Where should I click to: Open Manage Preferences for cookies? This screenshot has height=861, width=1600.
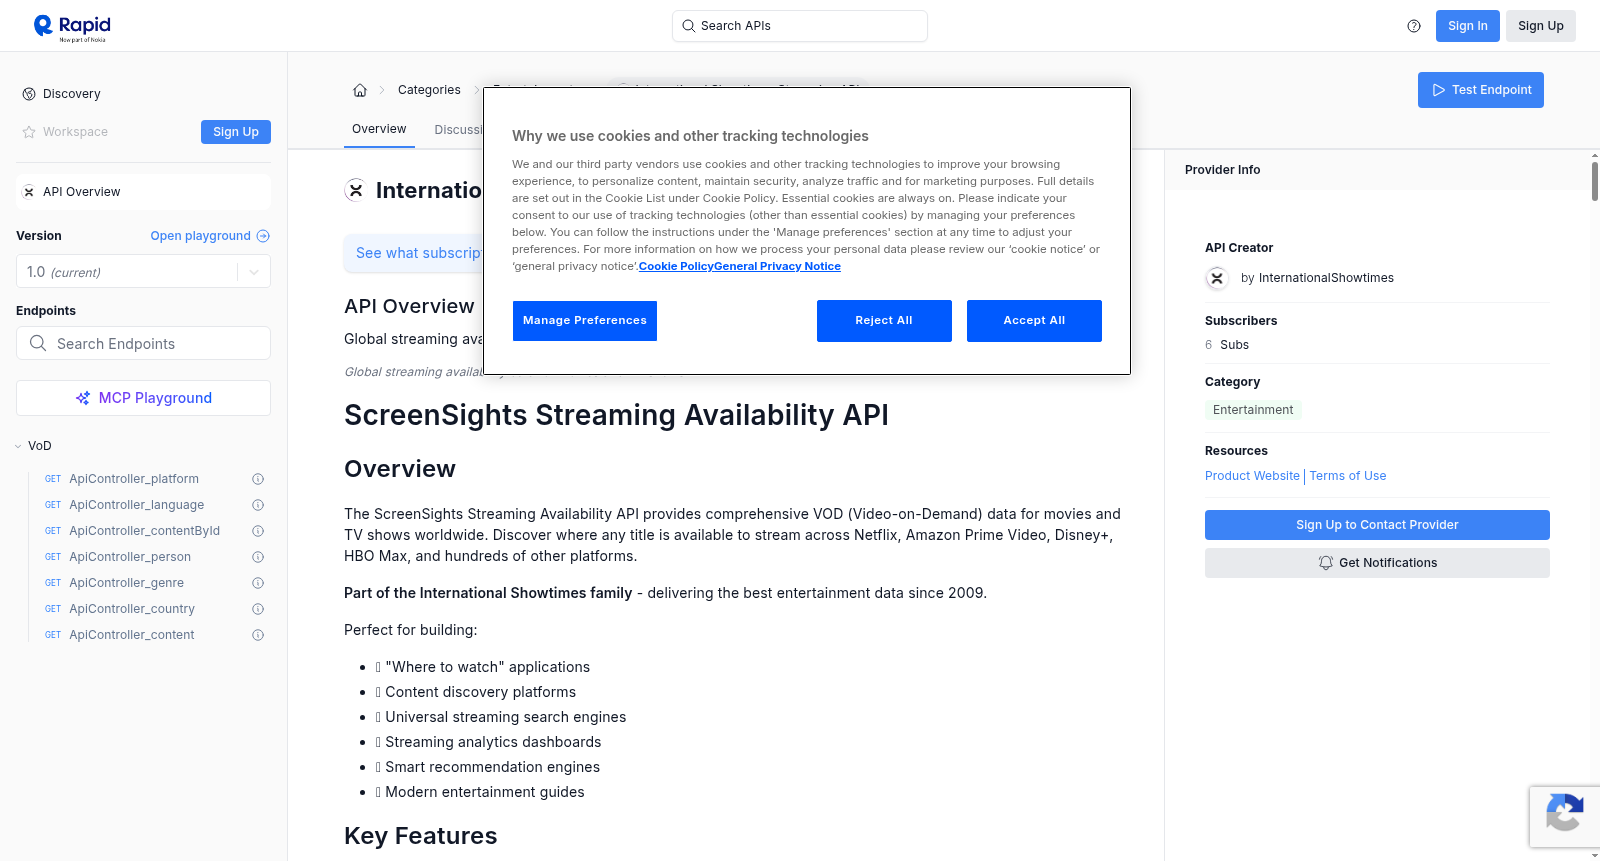pos(585,321)
